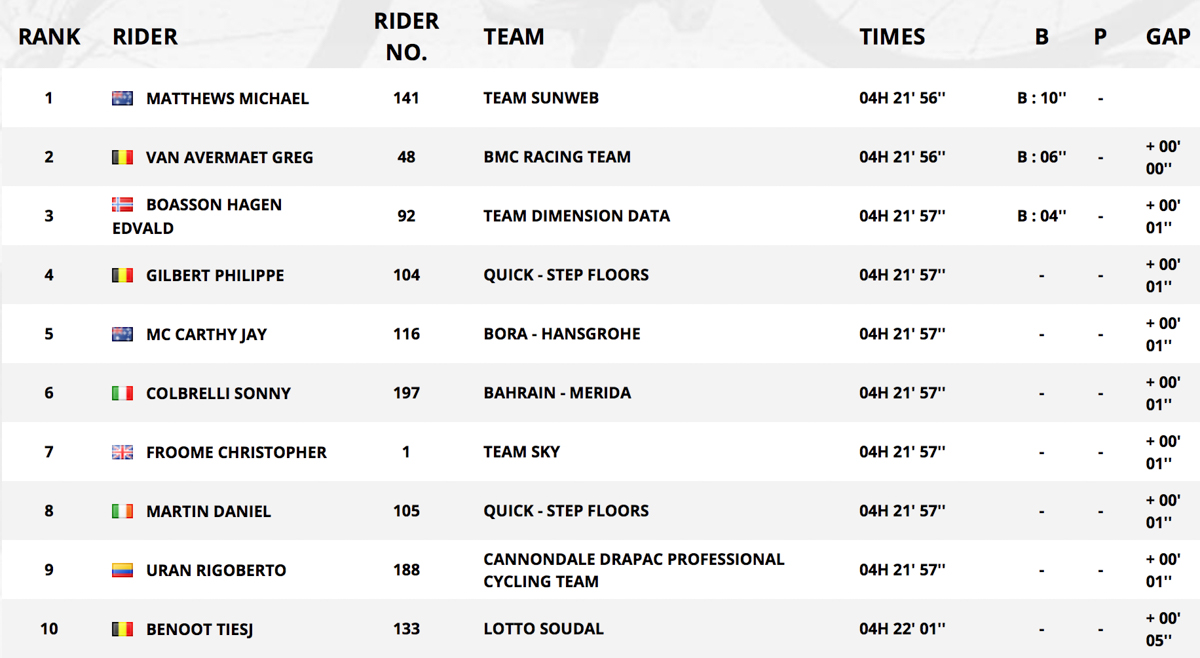Click the Italian flag beside Colbrelli Sonny
This screenshot has width=1200, height=658.
[x=122, y=393]
